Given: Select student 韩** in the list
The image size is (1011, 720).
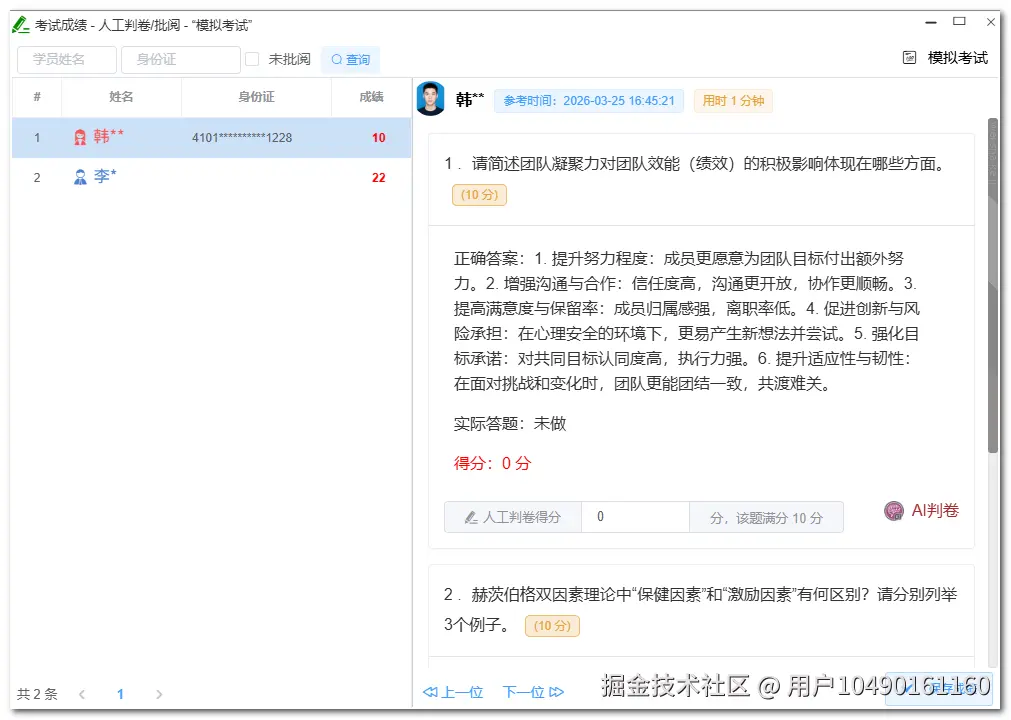Looking at the screenshot, I should 211,137.
